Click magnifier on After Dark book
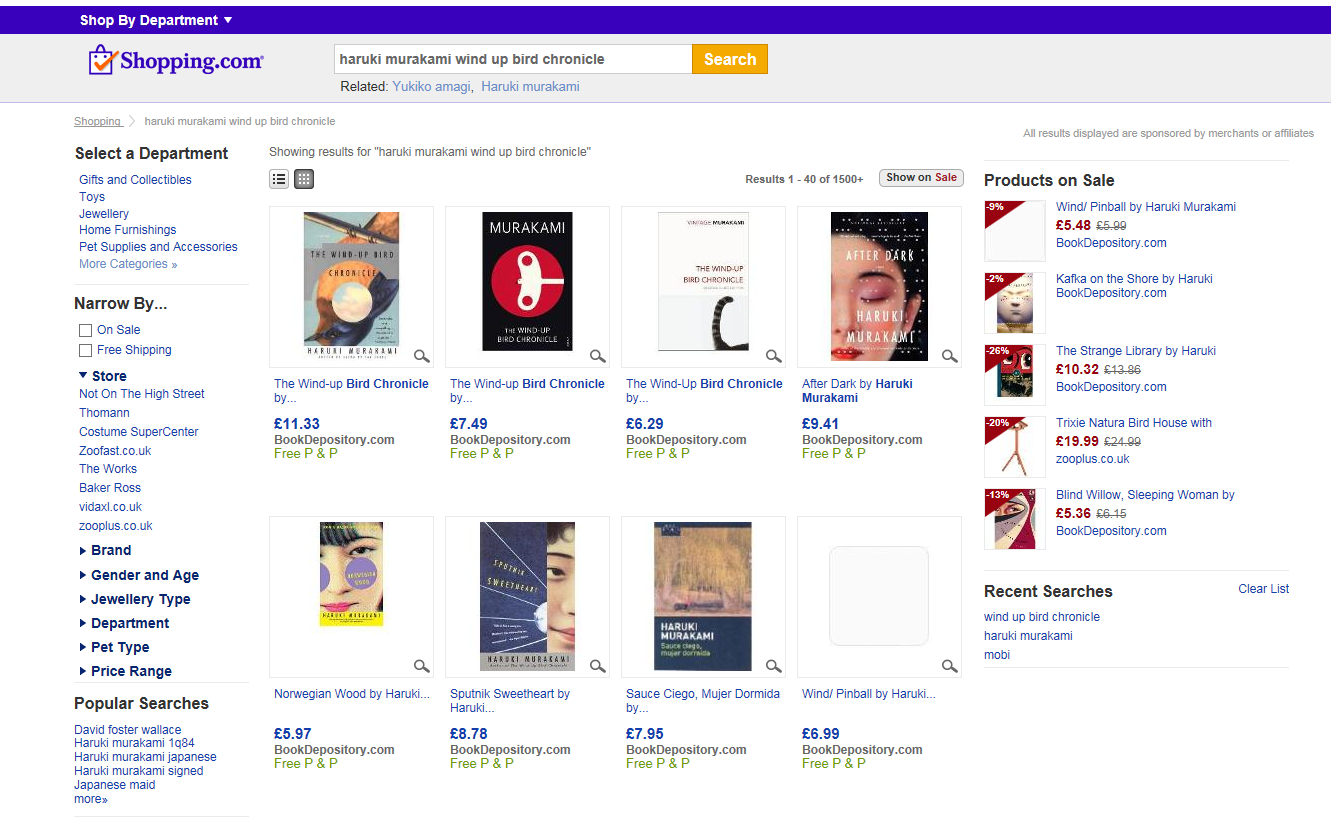Viewport: 1331px width, 818px height. pyautogui.click(x=949, y=356)
